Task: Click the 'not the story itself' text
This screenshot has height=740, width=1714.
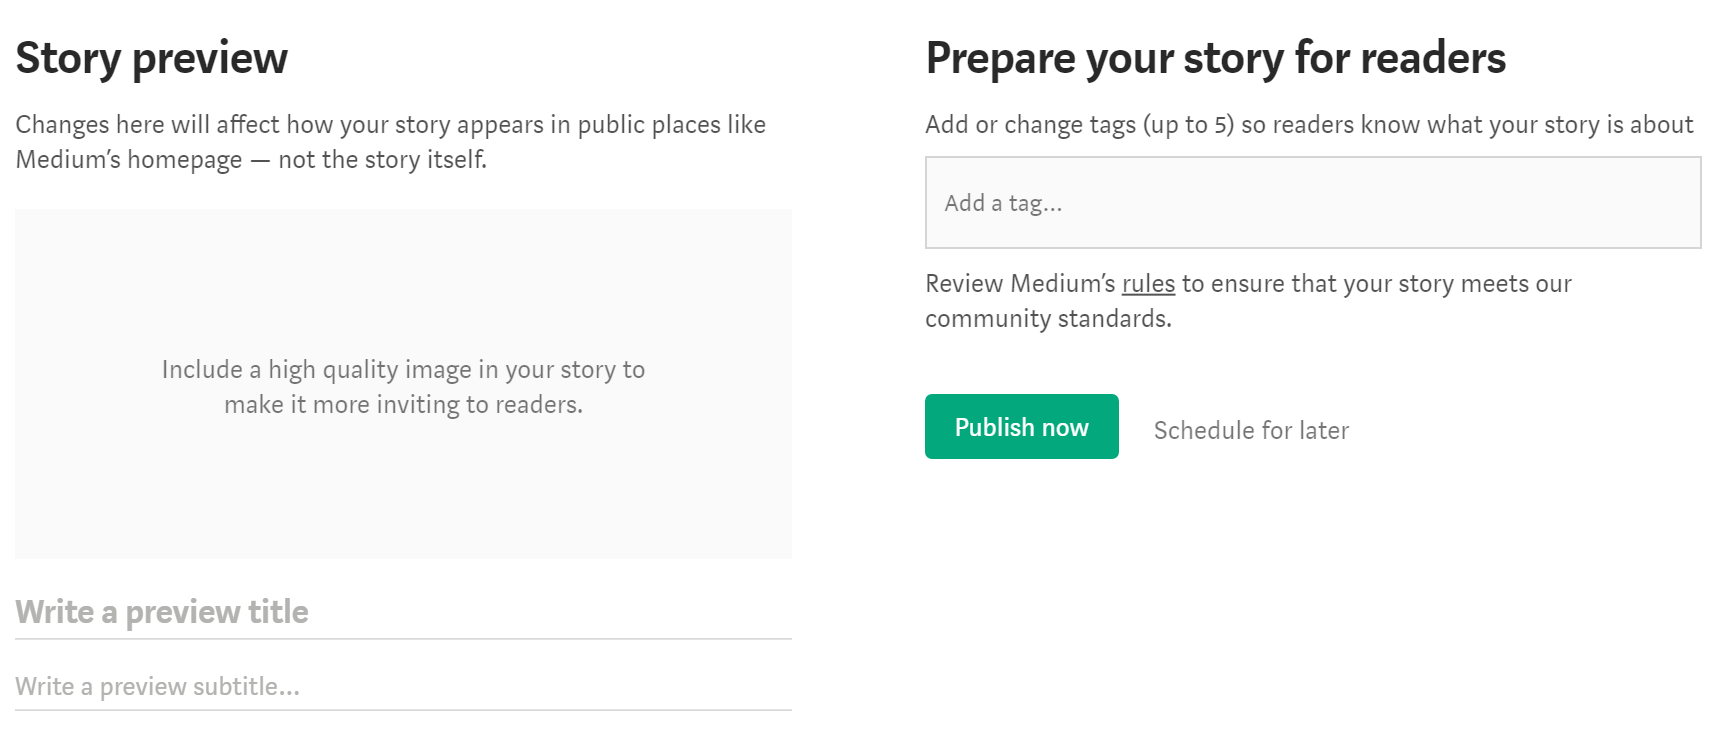Action: (382, 160)
